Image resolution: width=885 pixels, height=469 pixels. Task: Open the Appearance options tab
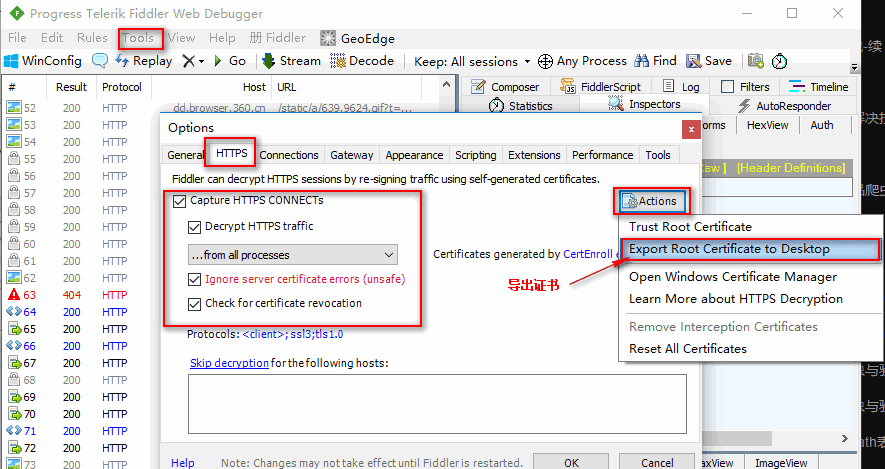414,155
